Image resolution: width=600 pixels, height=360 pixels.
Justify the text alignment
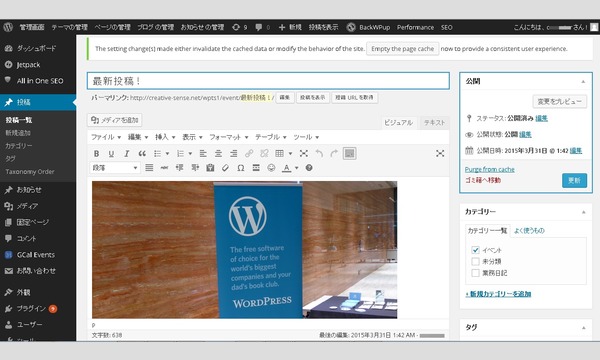click(x=149, y=168)
